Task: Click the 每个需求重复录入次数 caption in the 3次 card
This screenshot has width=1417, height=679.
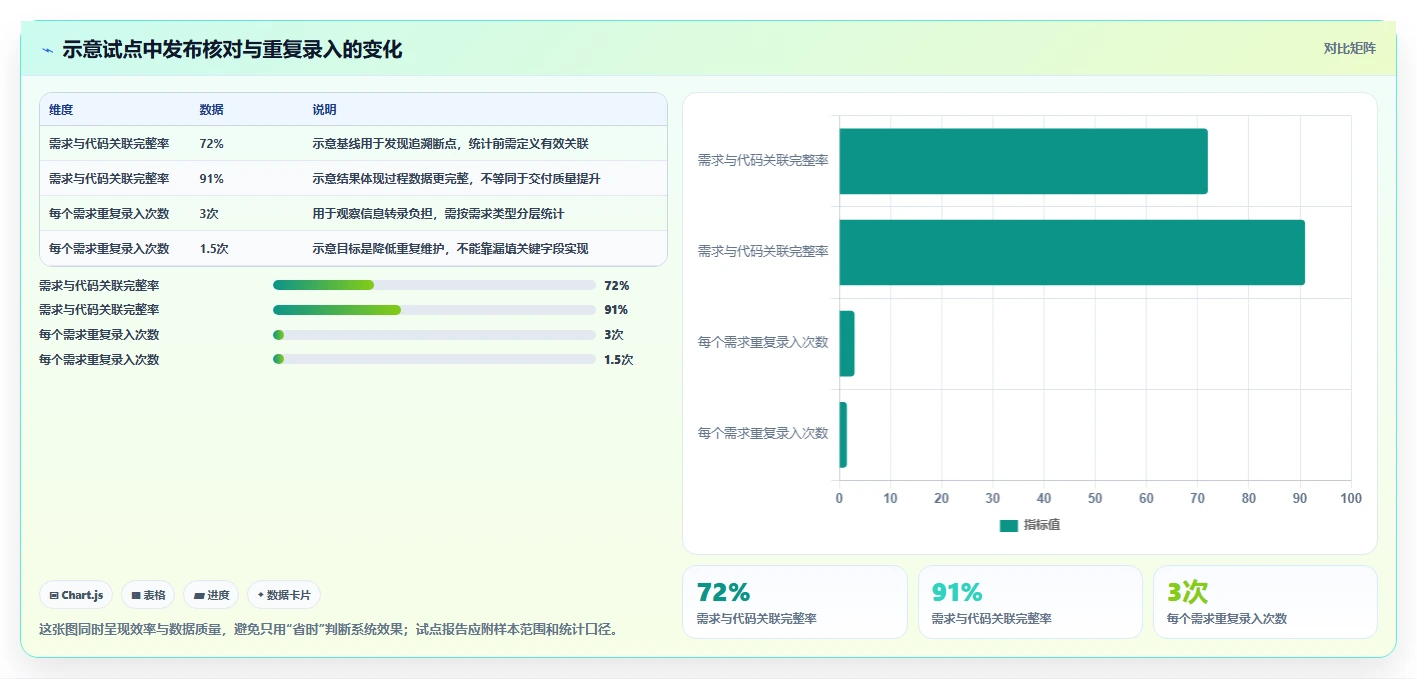Action: [1227, 619]
